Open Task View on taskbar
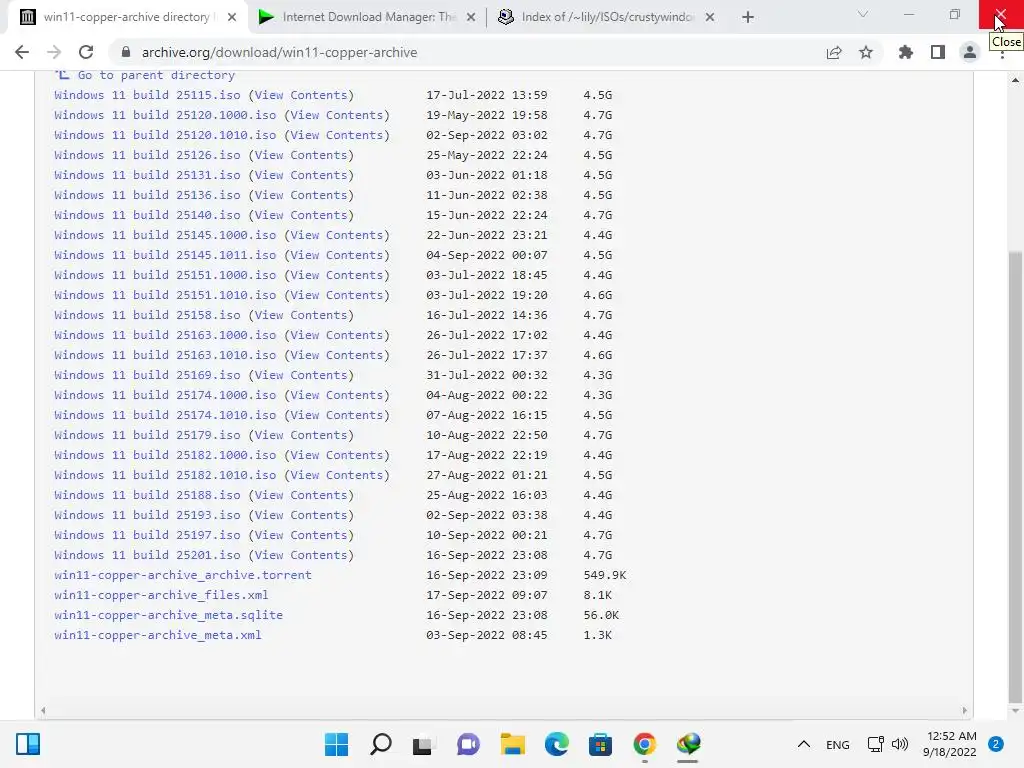The height and width of the screenshot is (768, 1024). (423, 744)
